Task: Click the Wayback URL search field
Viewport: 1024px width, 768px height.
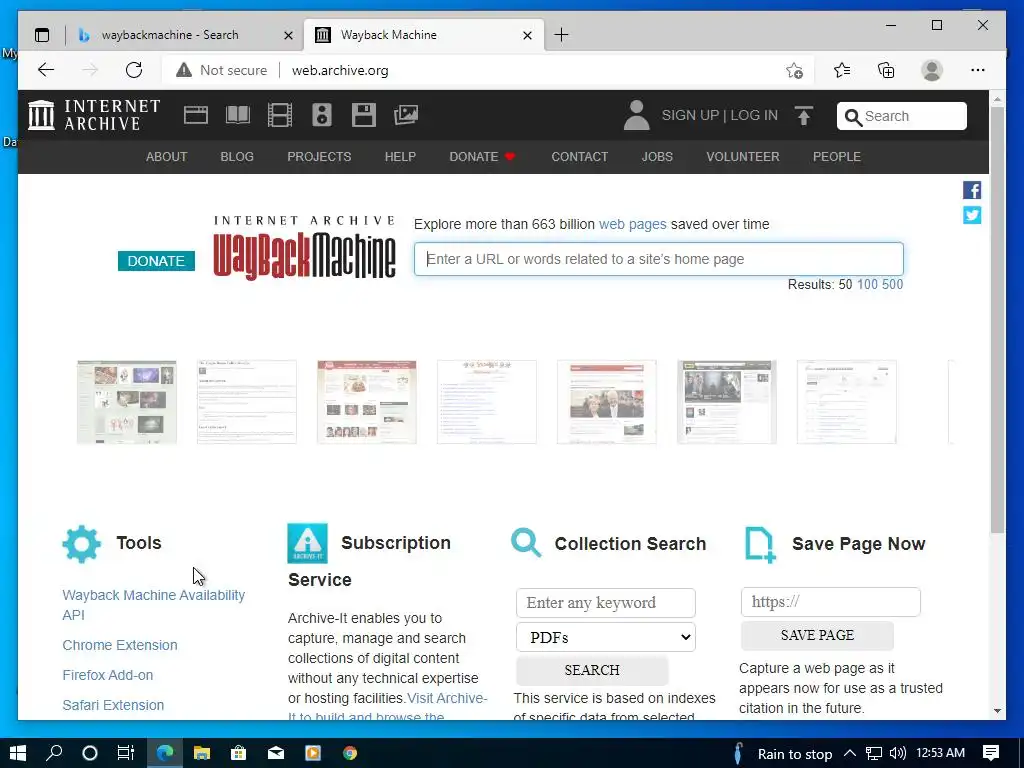Action: (x=658, y=259)
